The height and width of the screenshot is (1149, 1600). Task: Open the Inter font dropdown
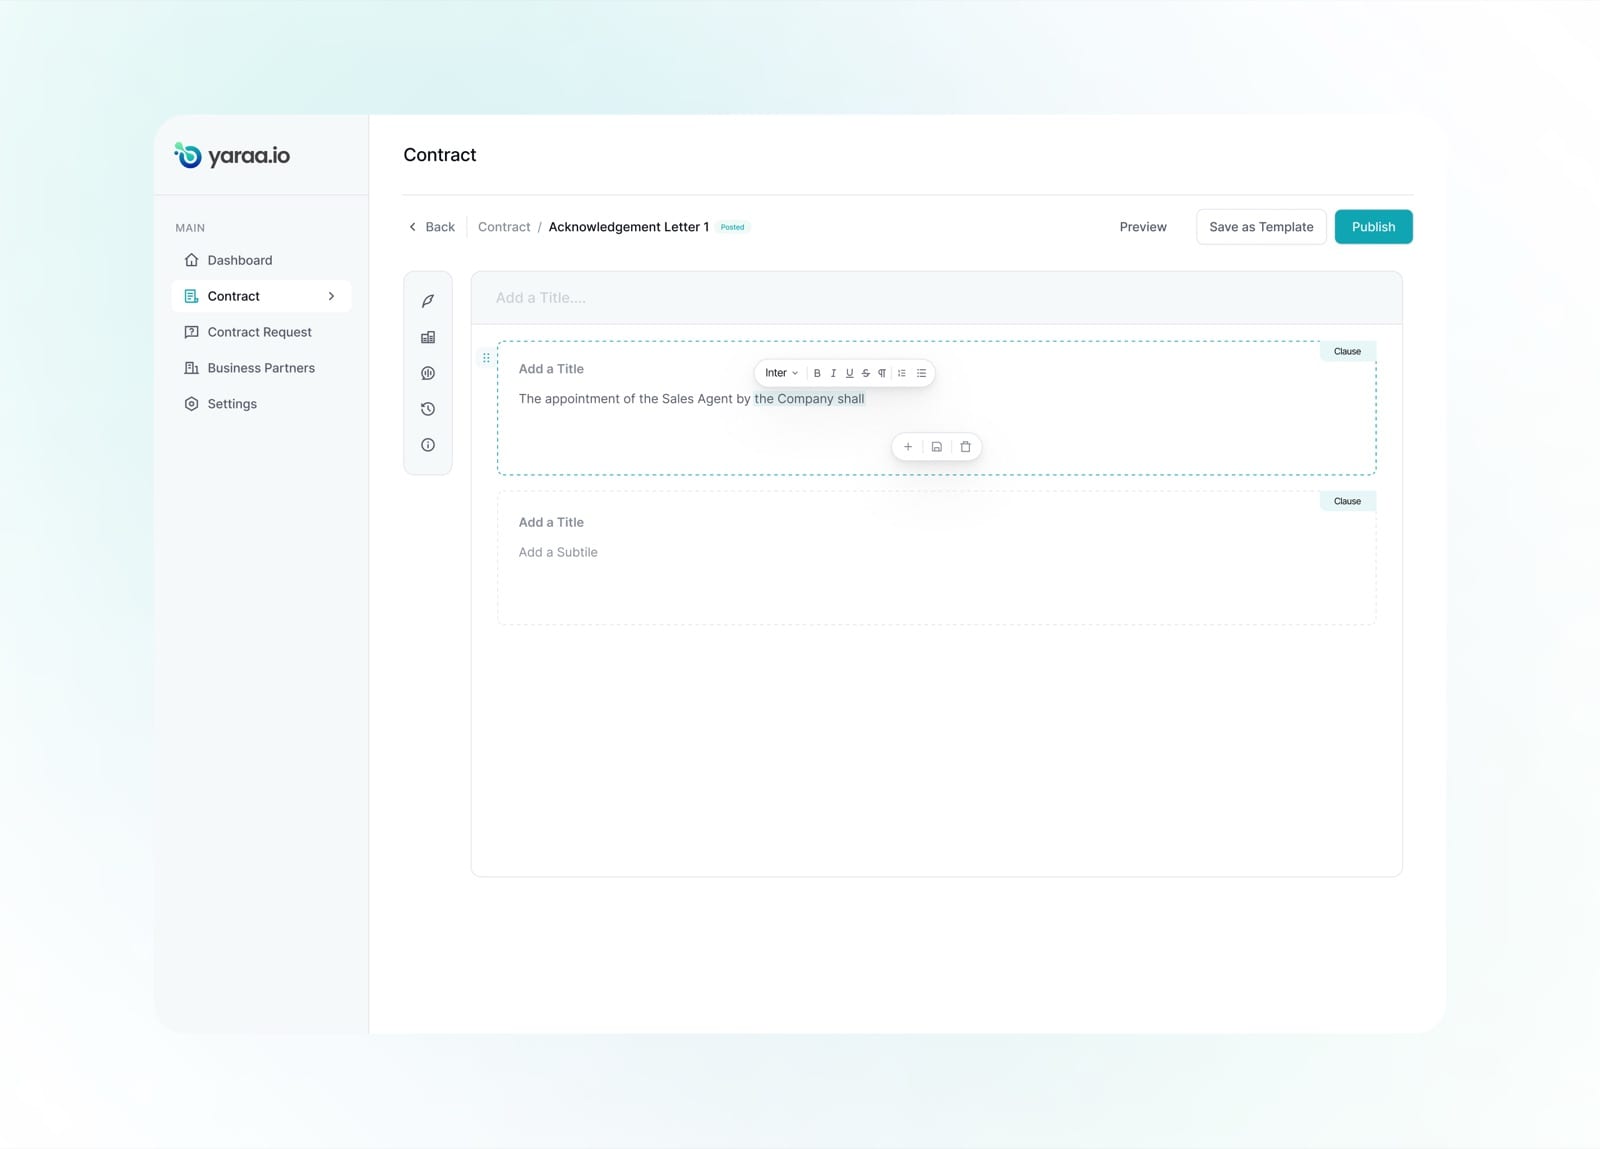781,373
